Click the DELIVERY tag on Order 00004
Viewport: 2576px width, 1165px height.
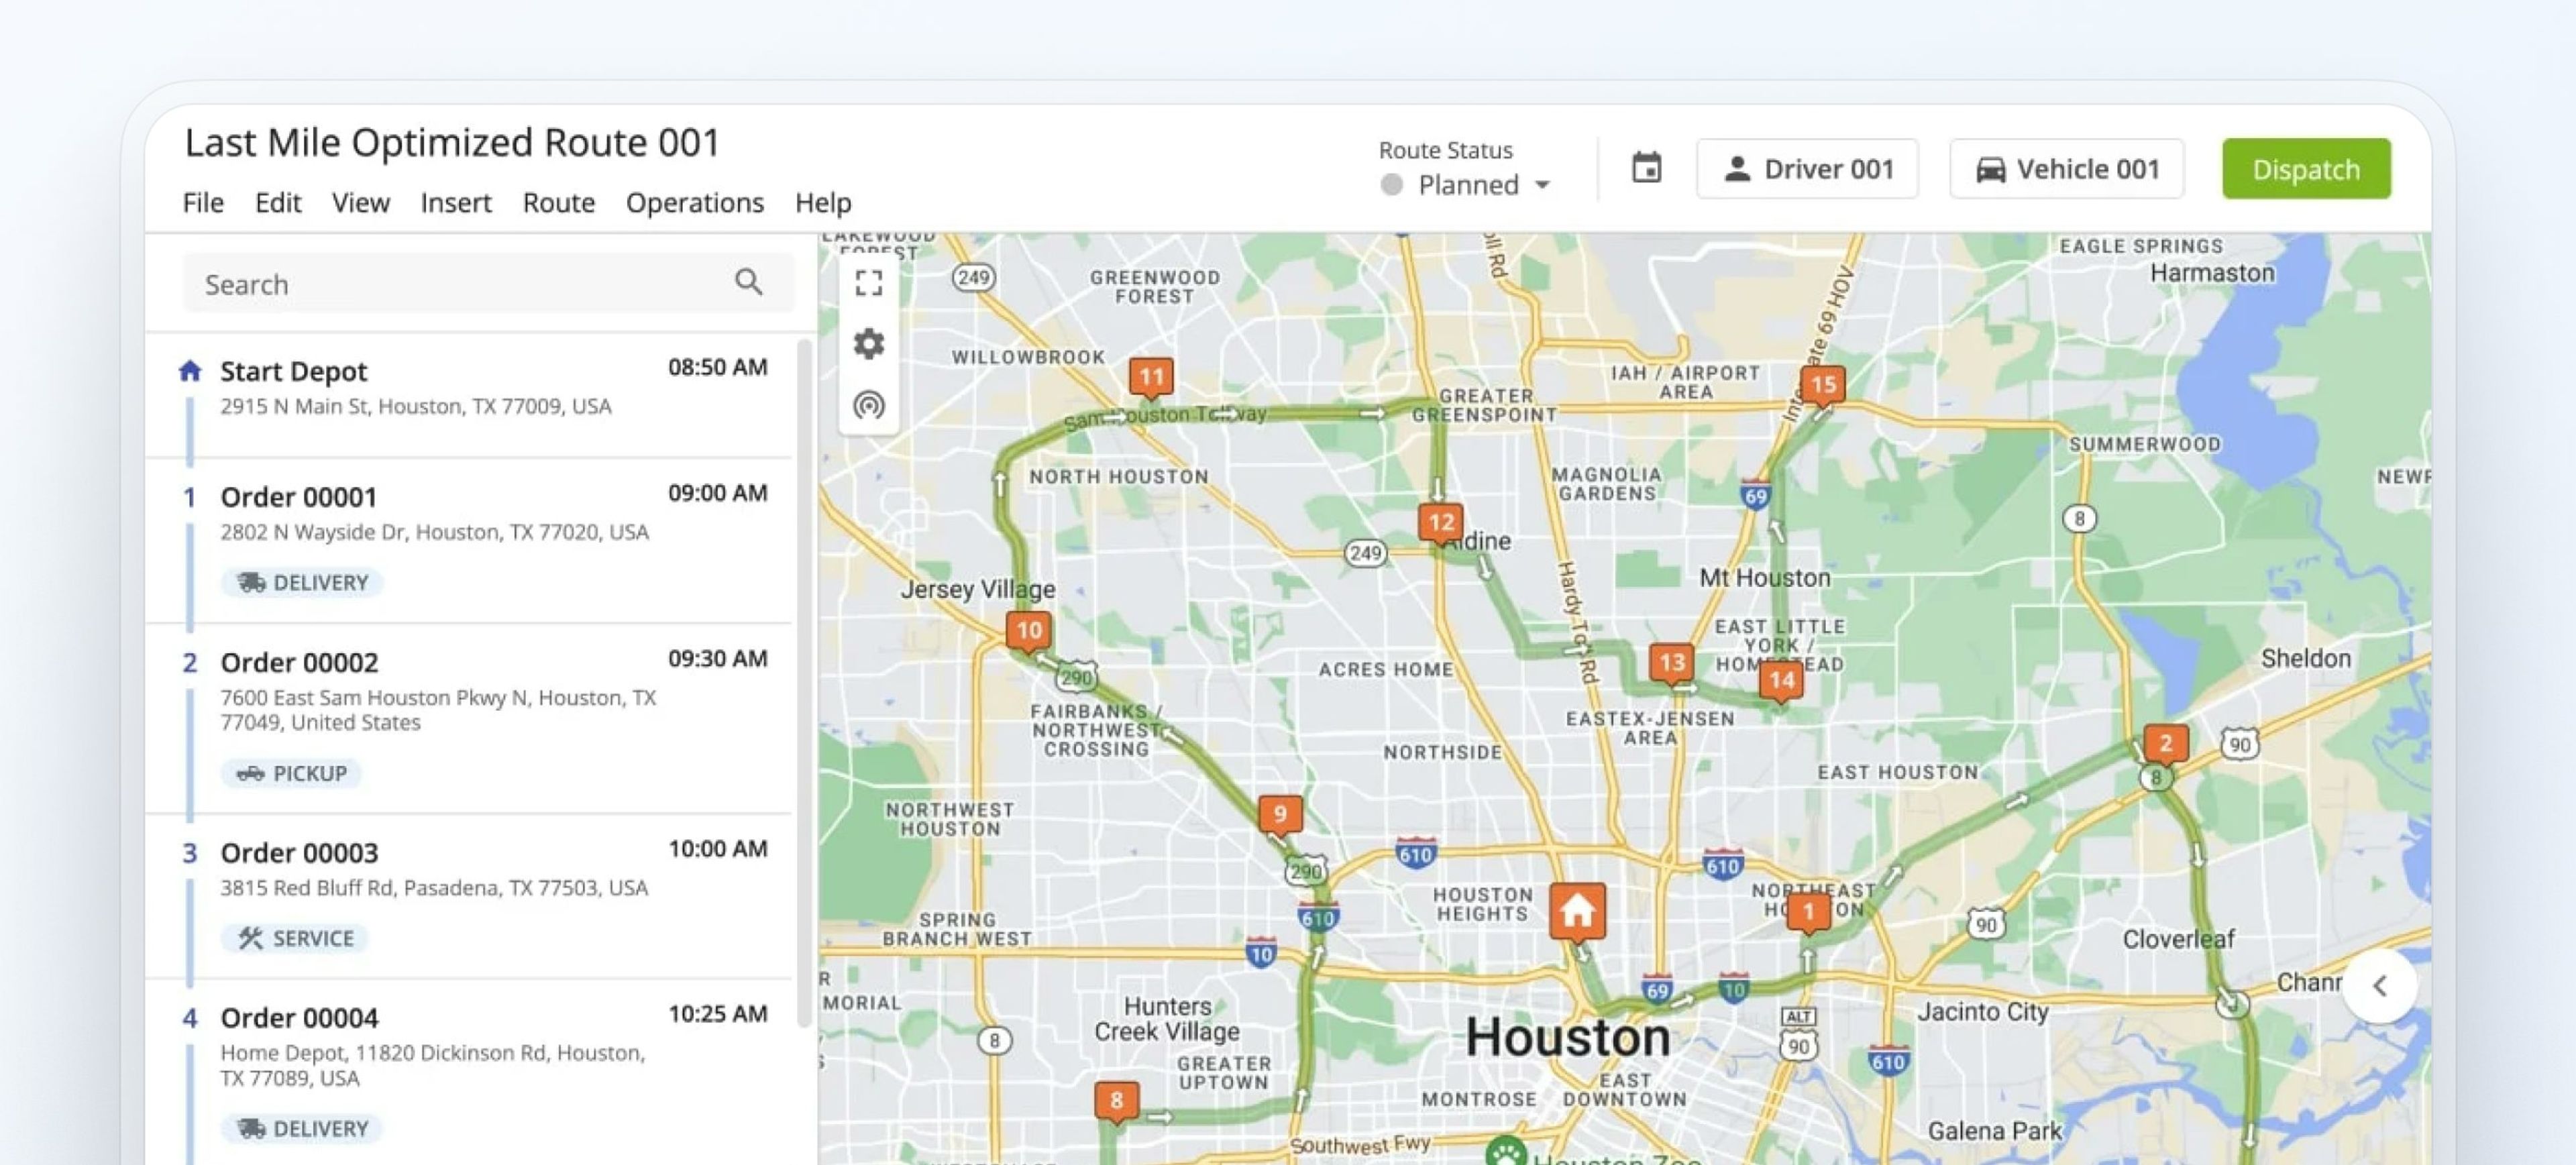[x=302, y=1128]
